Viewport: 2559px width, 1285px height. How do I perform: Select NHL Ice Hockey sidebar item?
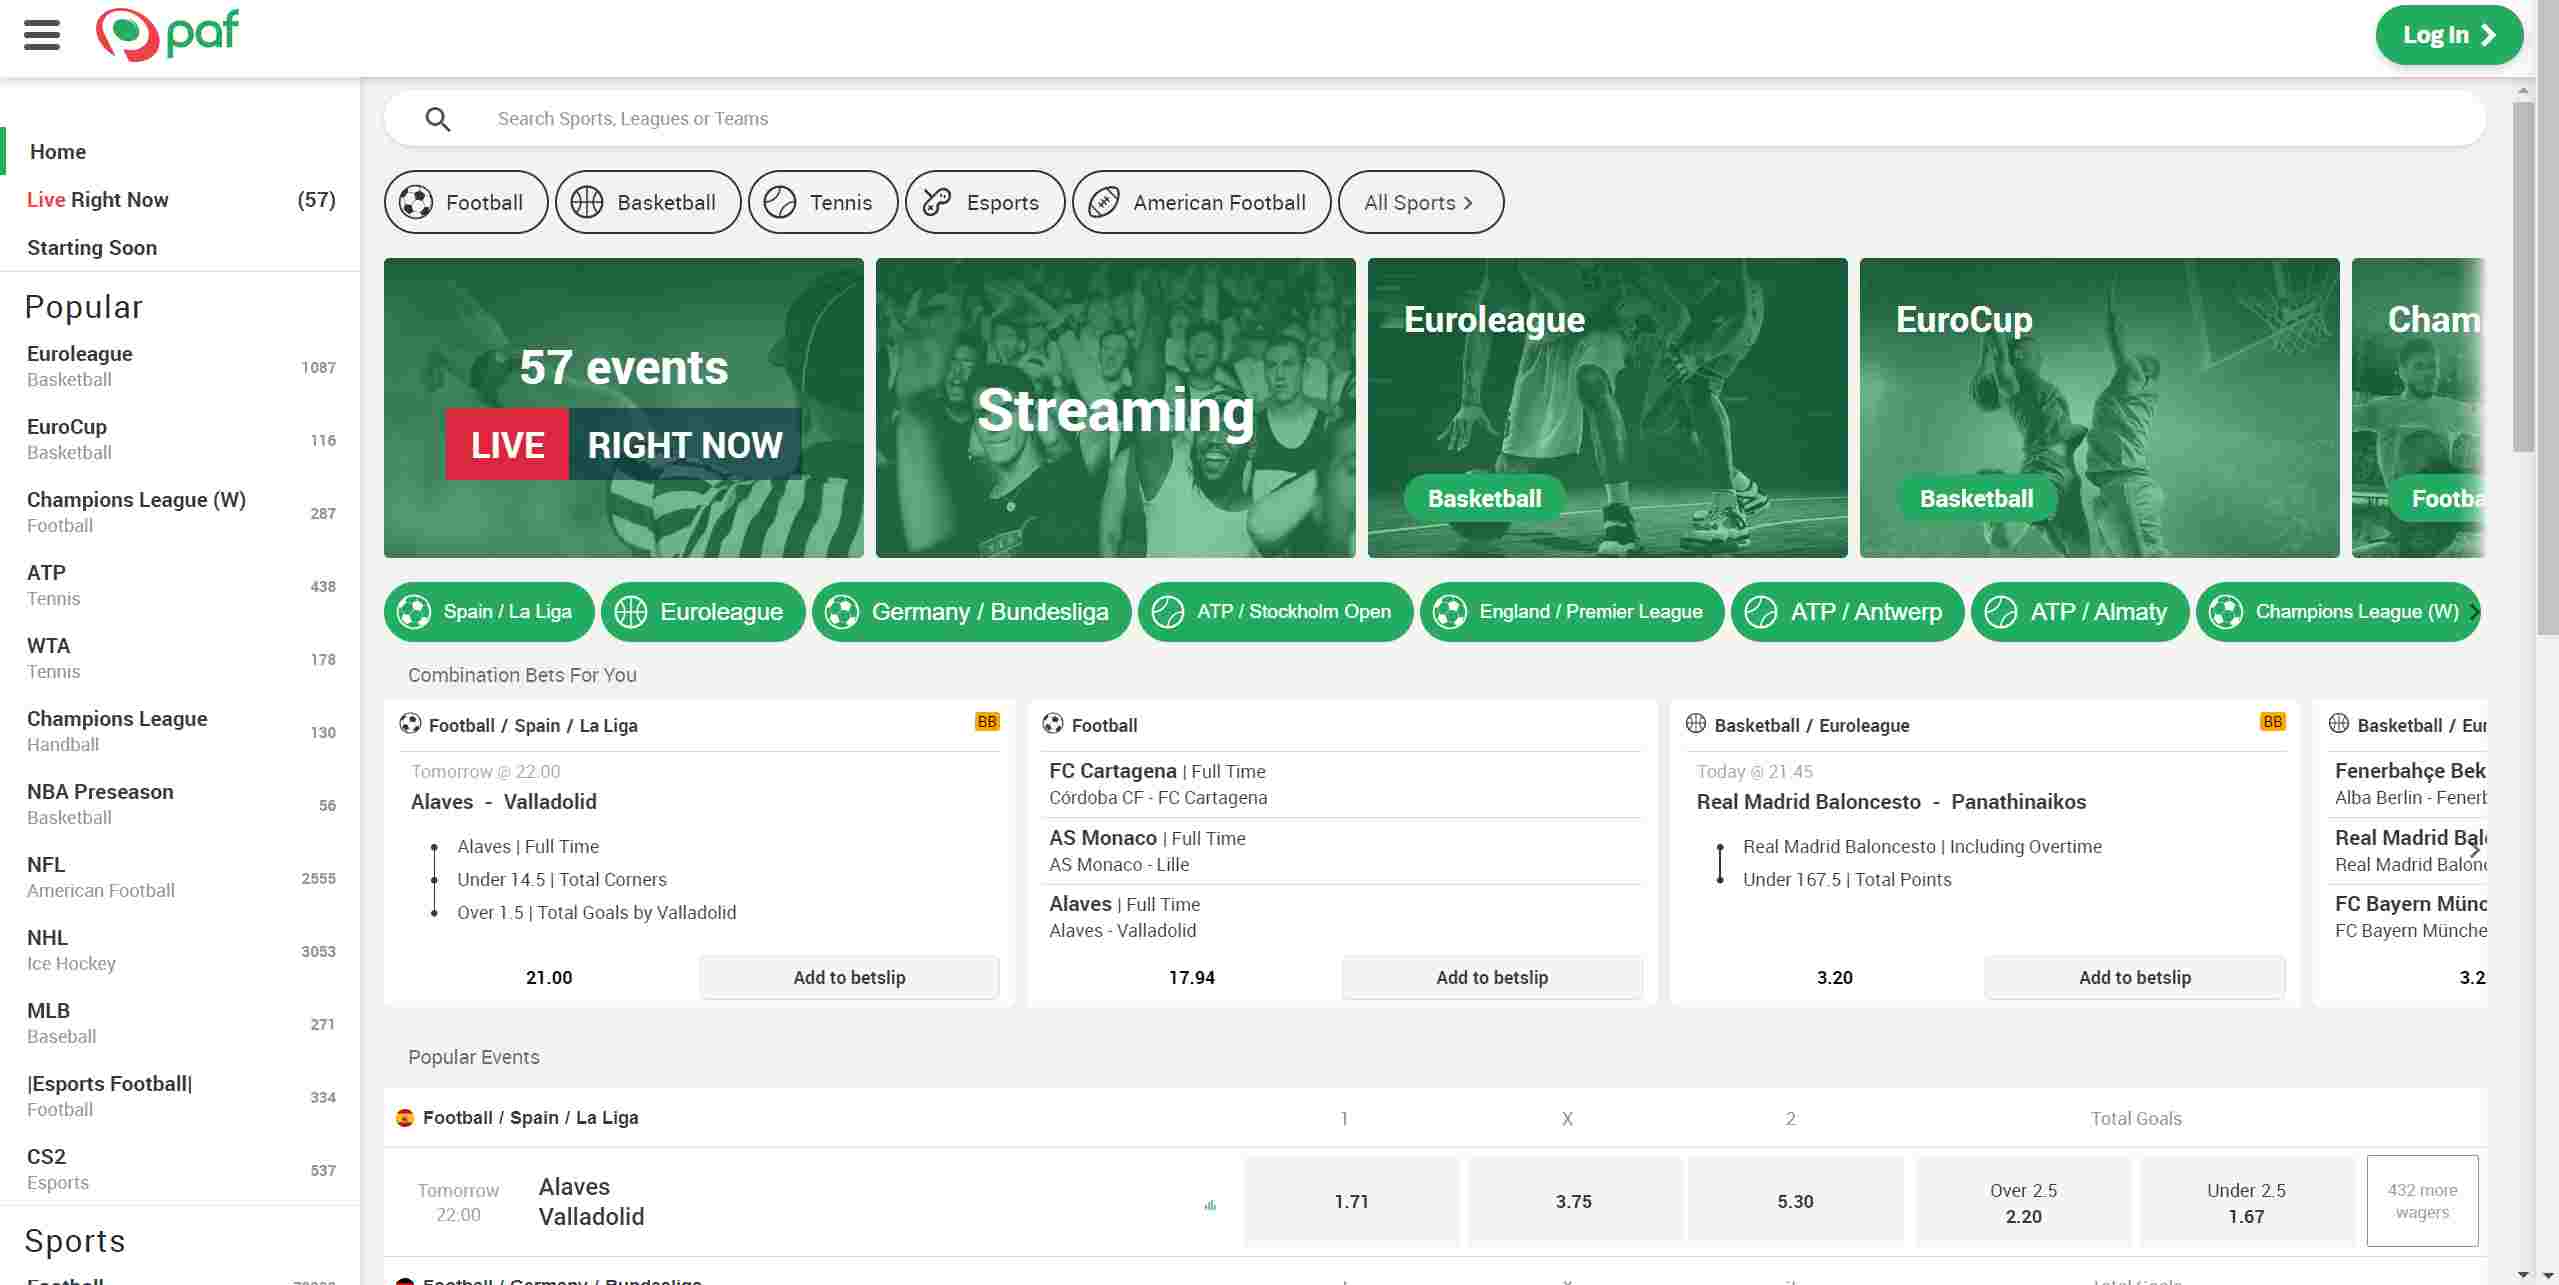click(180, 951)
